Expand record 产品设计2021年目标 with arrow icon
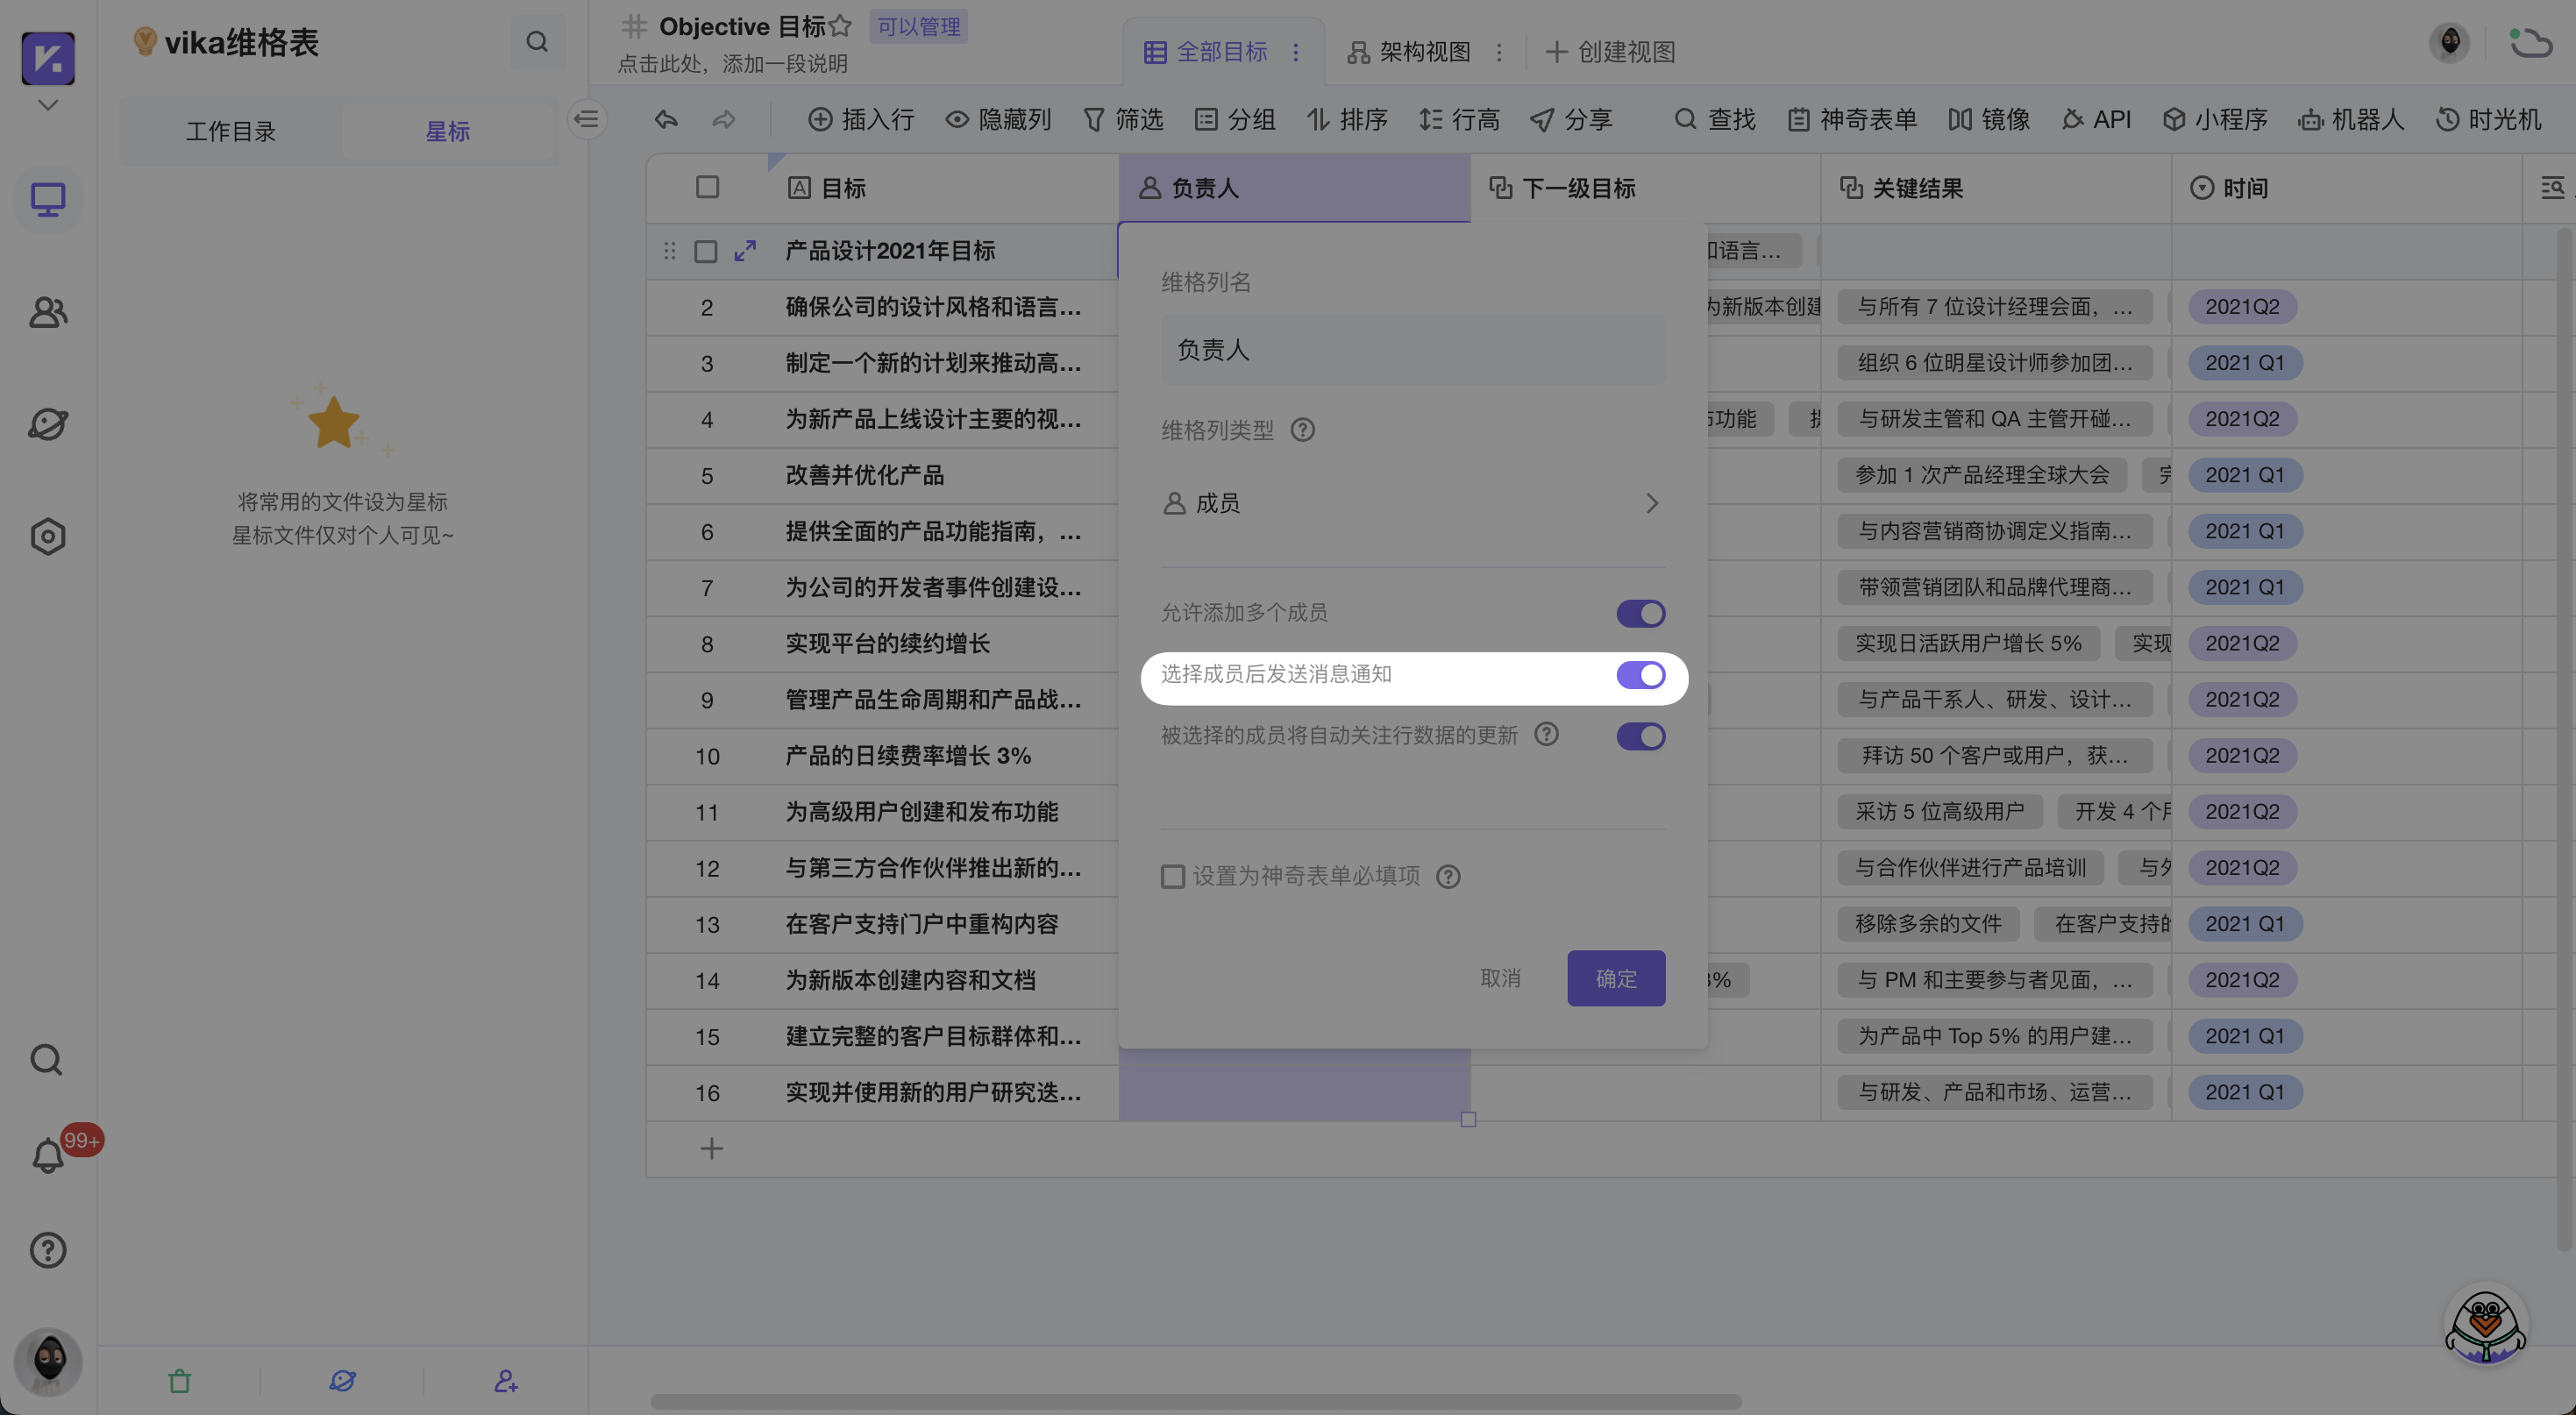 (x=745, y=251)
